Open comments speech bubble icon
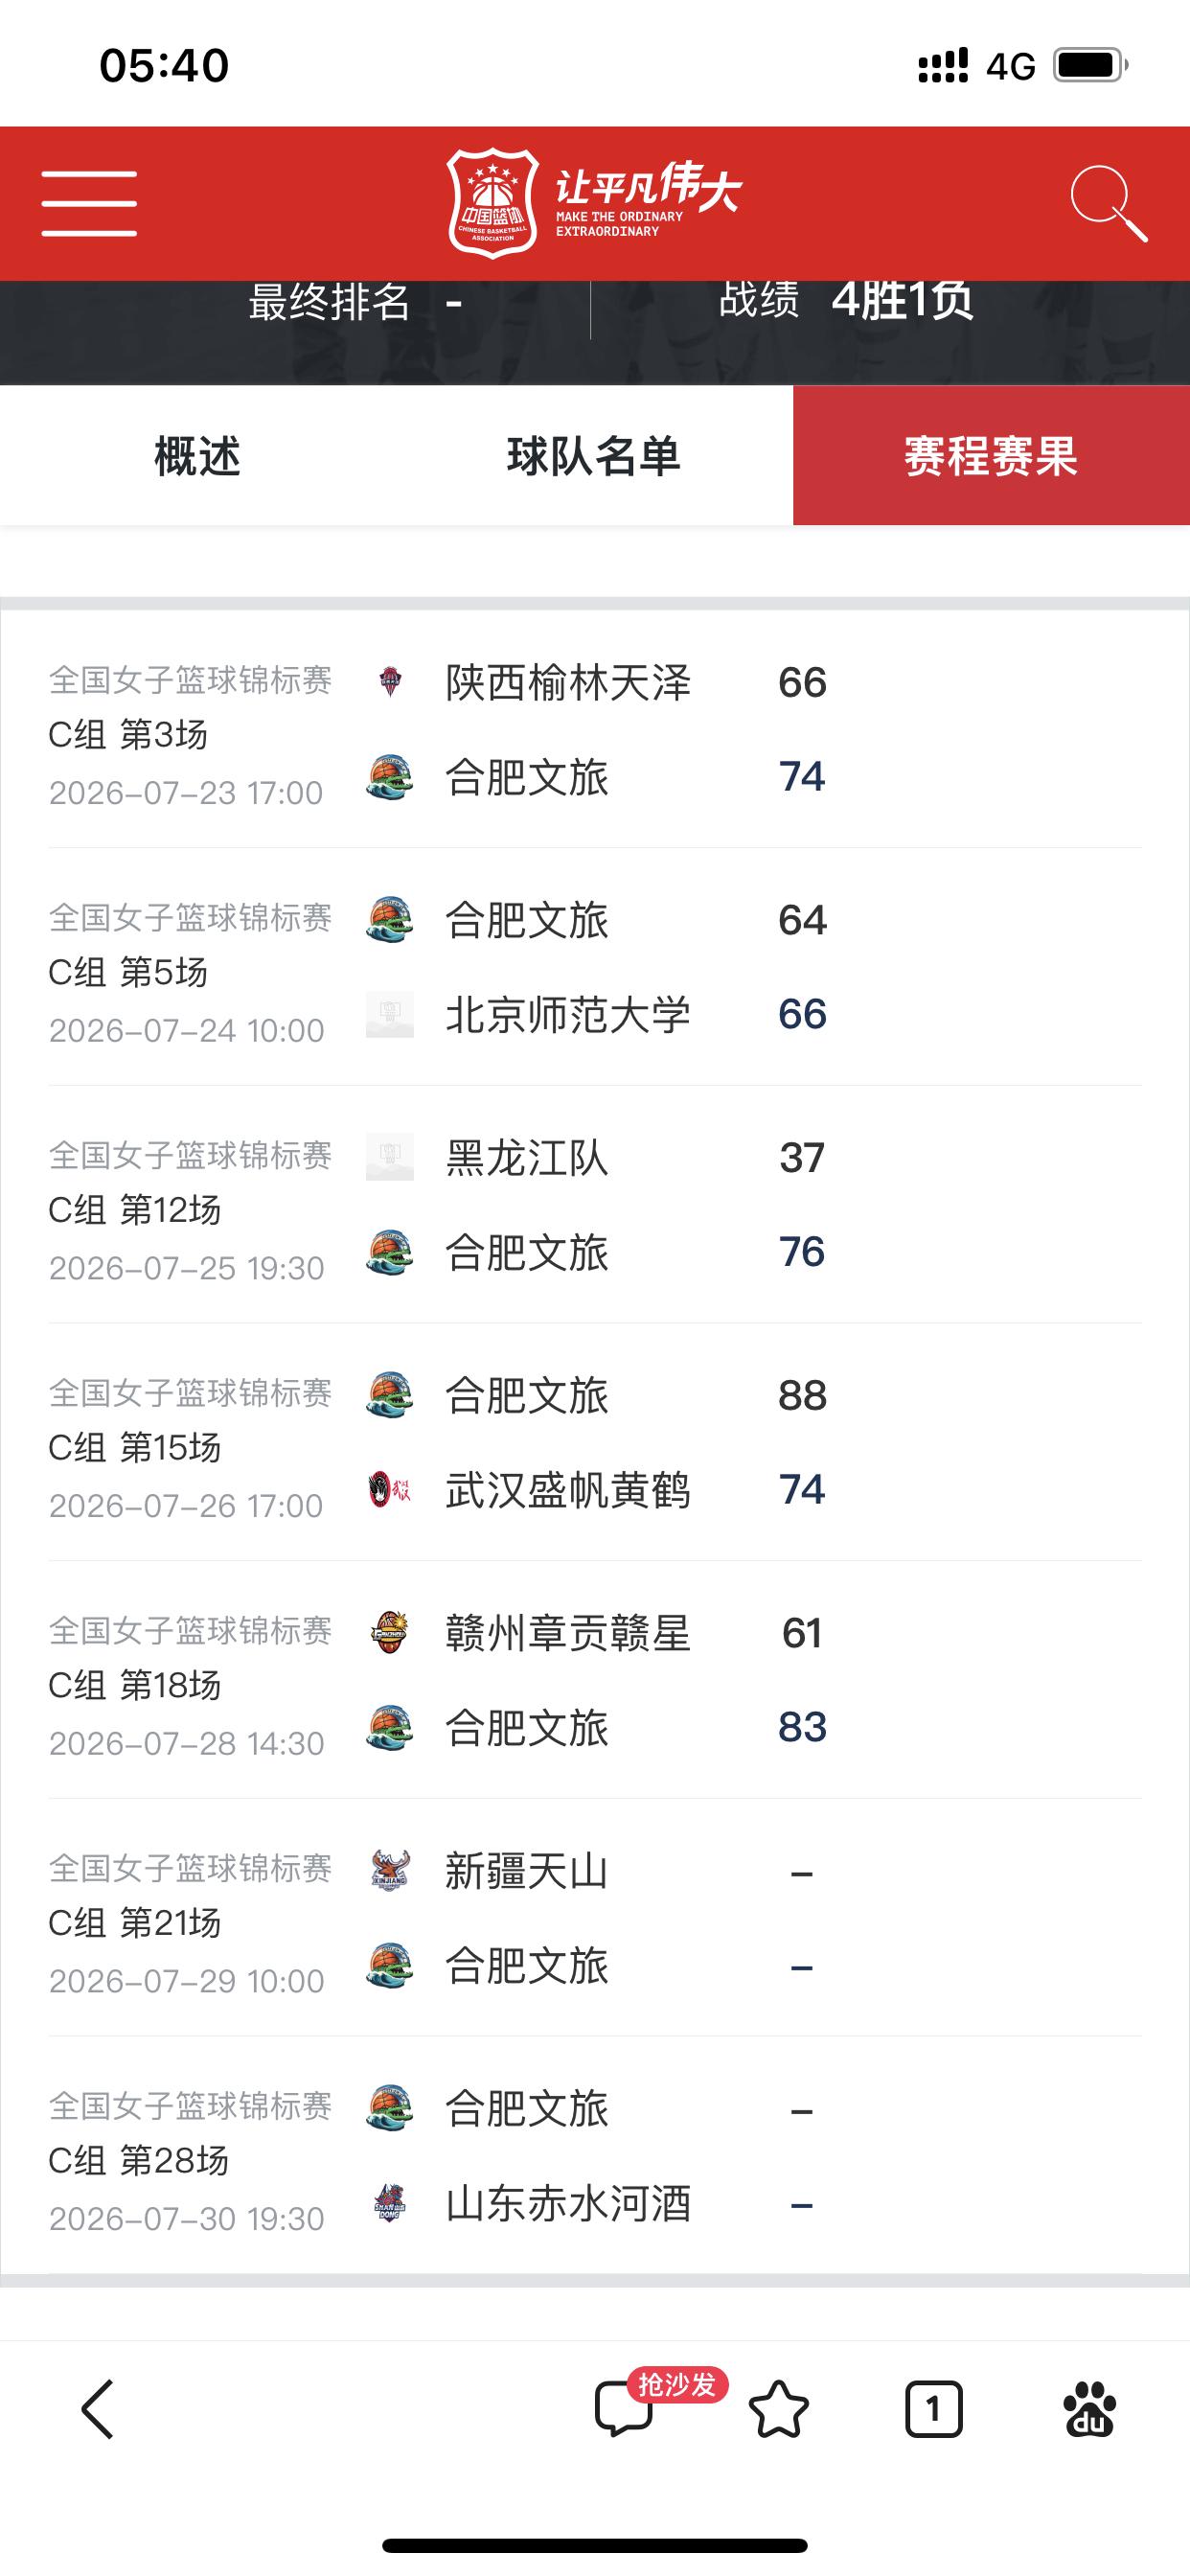 pos(623,2410)
